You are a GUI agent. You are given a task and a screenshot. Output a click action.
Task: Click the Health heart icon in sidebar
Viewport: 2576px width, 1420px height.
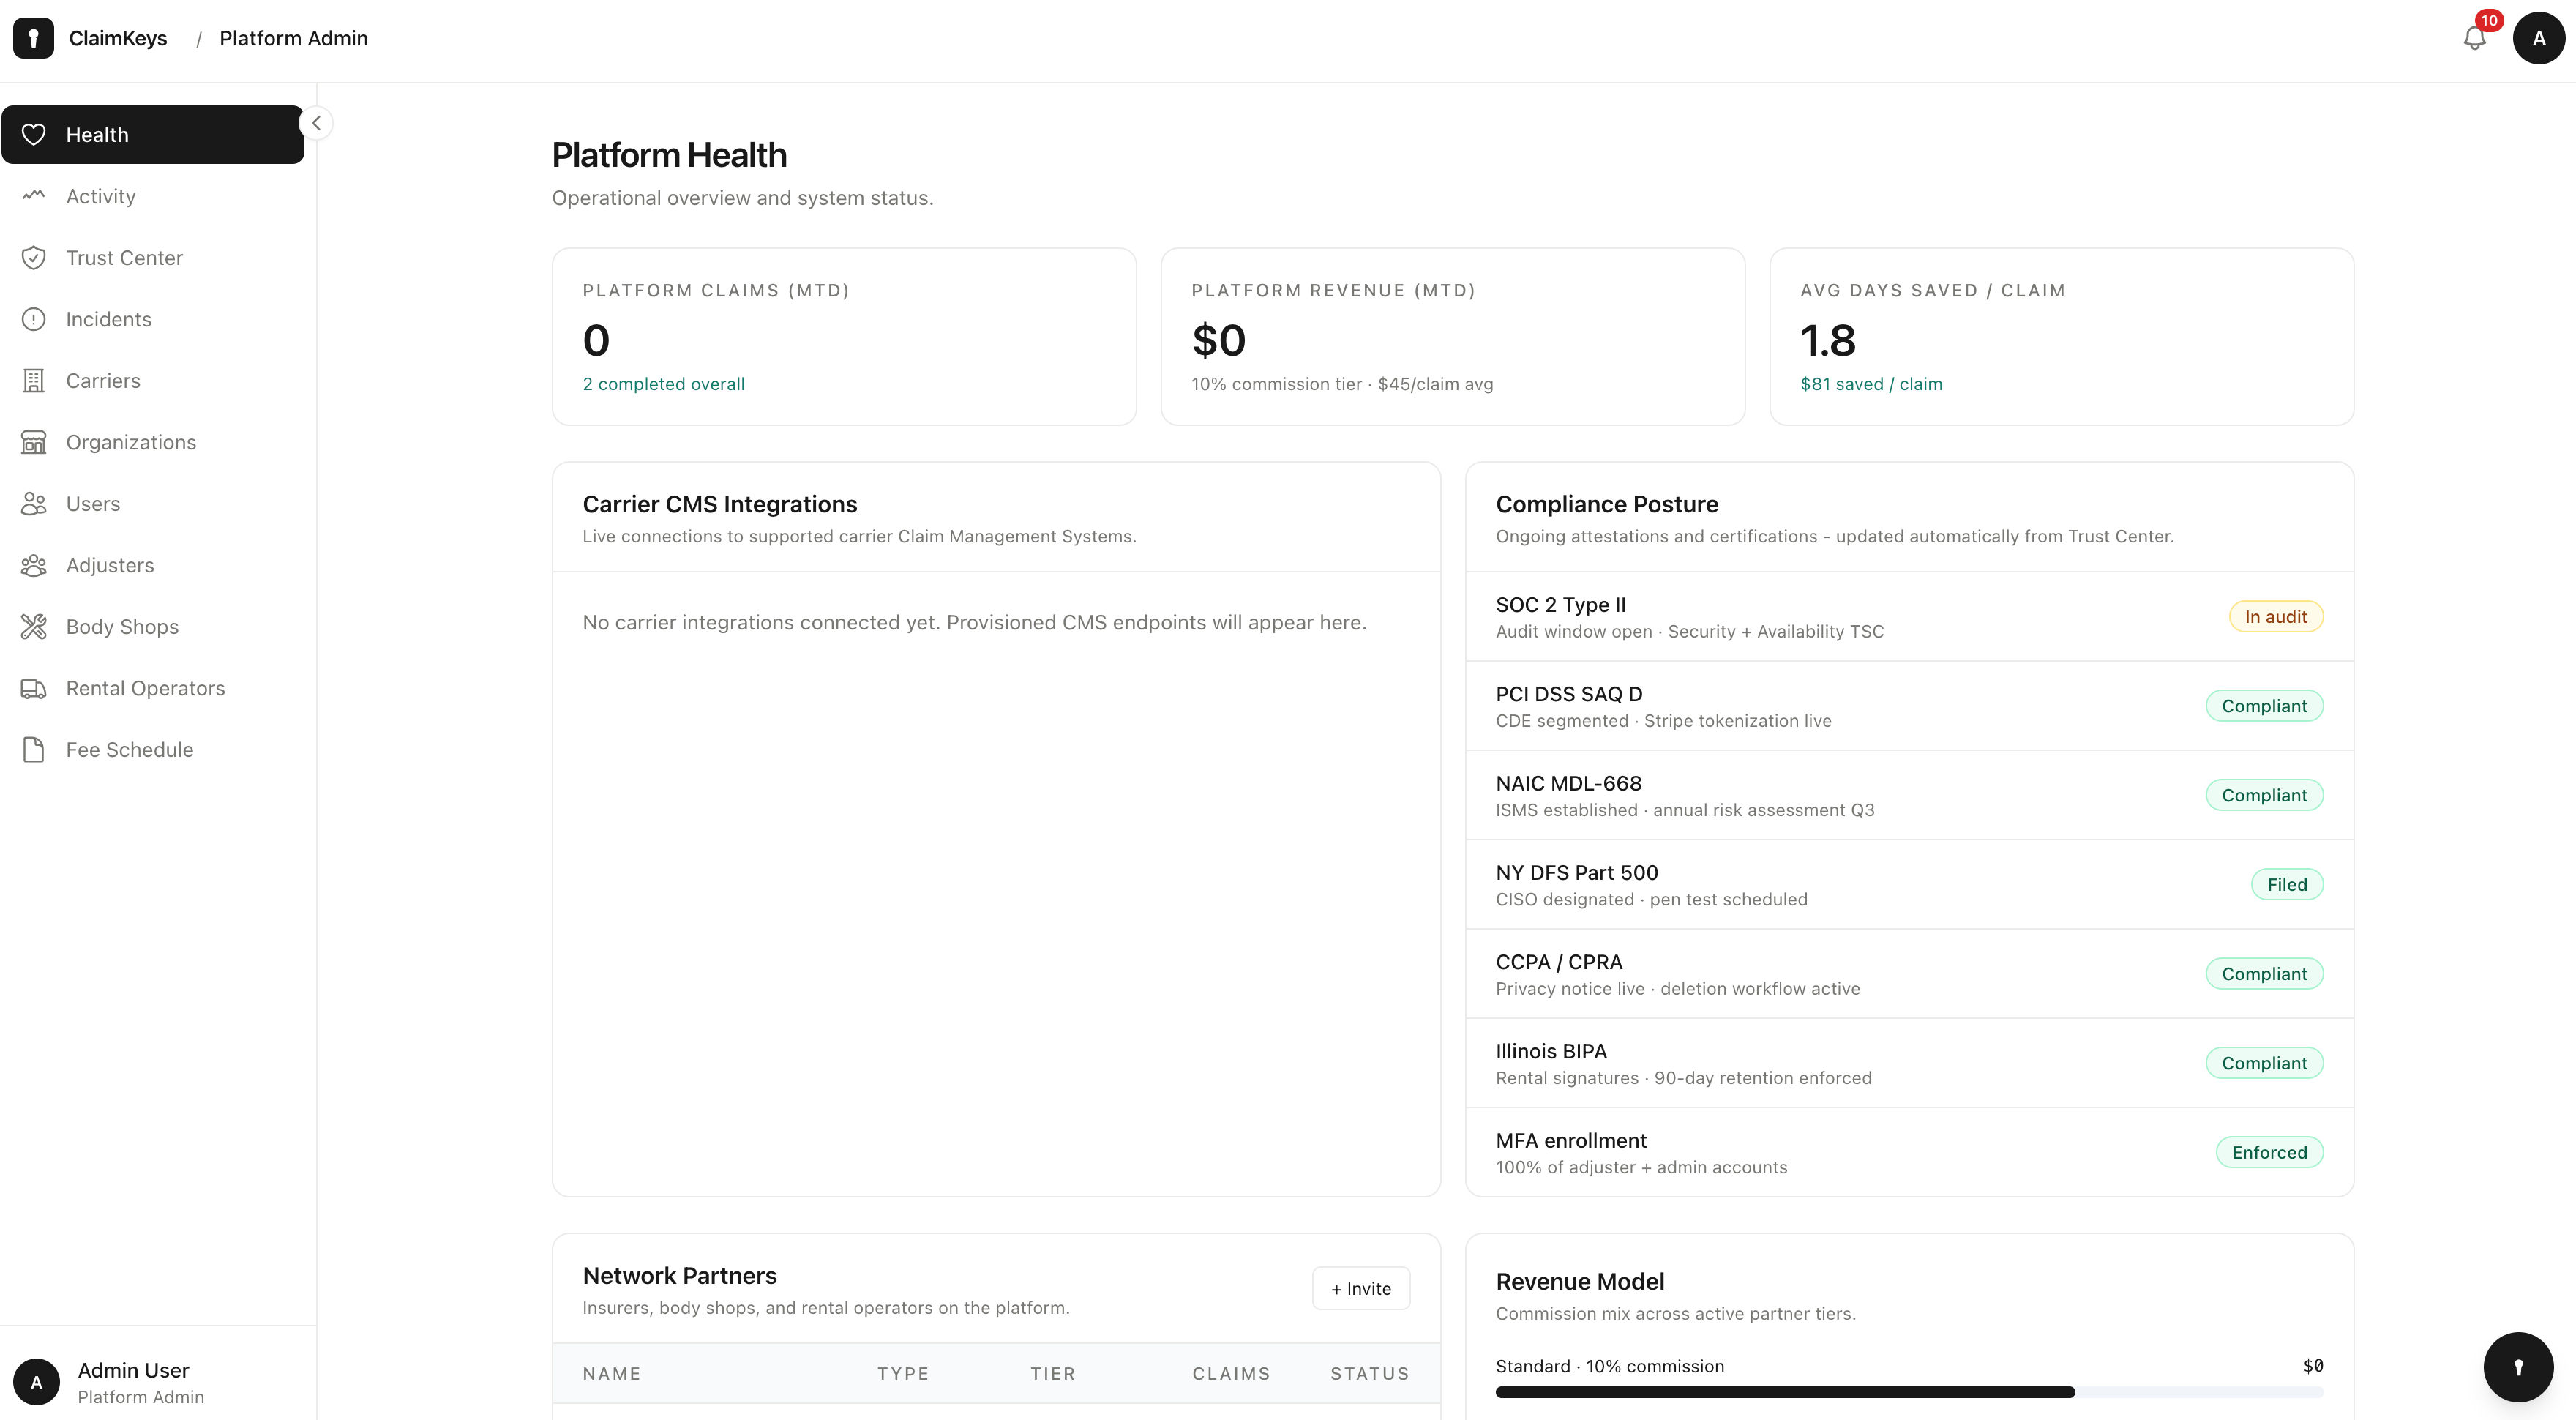[x=34, y=134]
